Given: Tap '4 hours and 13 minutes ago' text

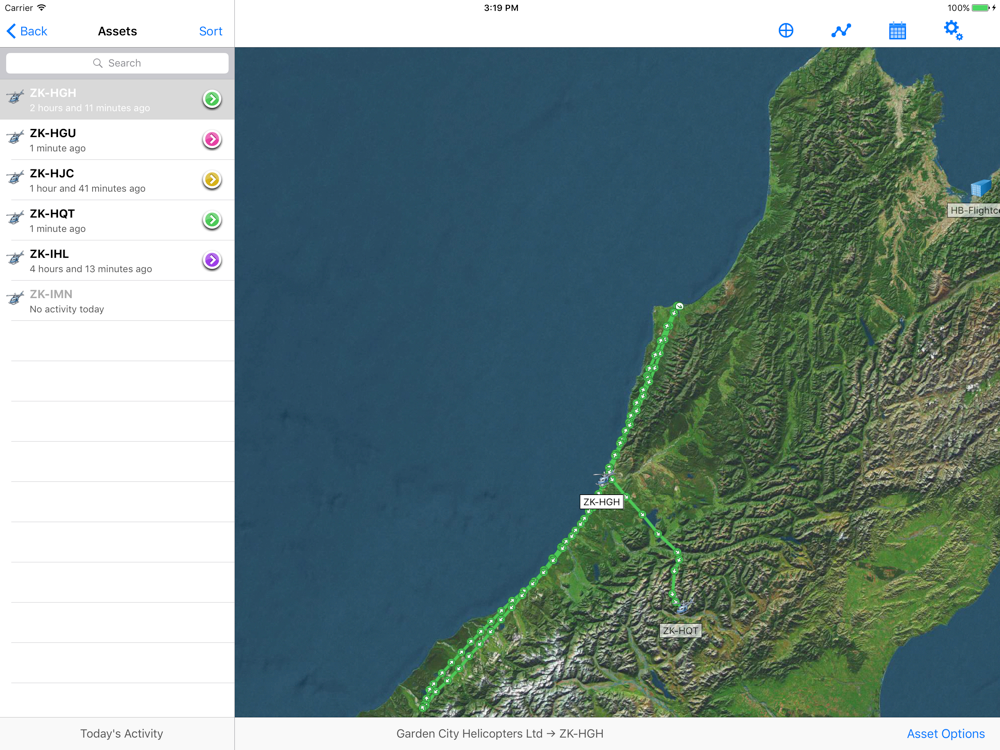Looking at the screenshot, I should pyautogui.click(x=91, y=269).
